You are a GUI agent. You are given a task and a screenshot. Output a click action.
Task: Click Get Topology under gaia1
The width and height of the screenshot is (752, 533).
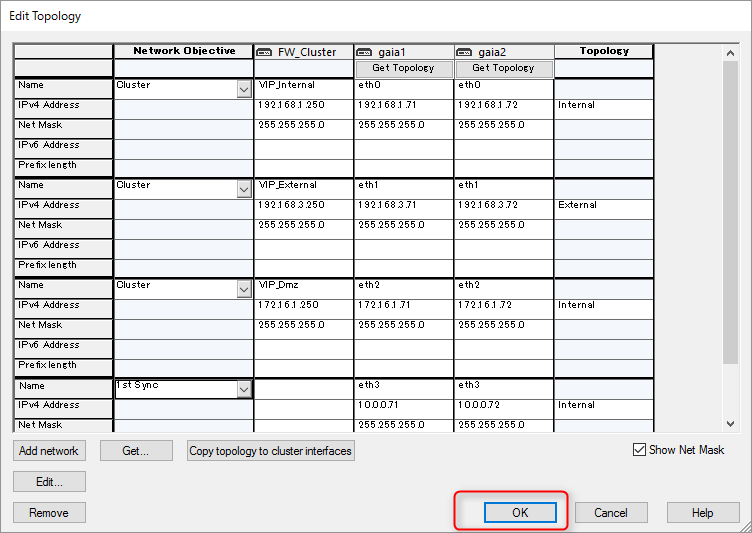(x=404, y=68)
